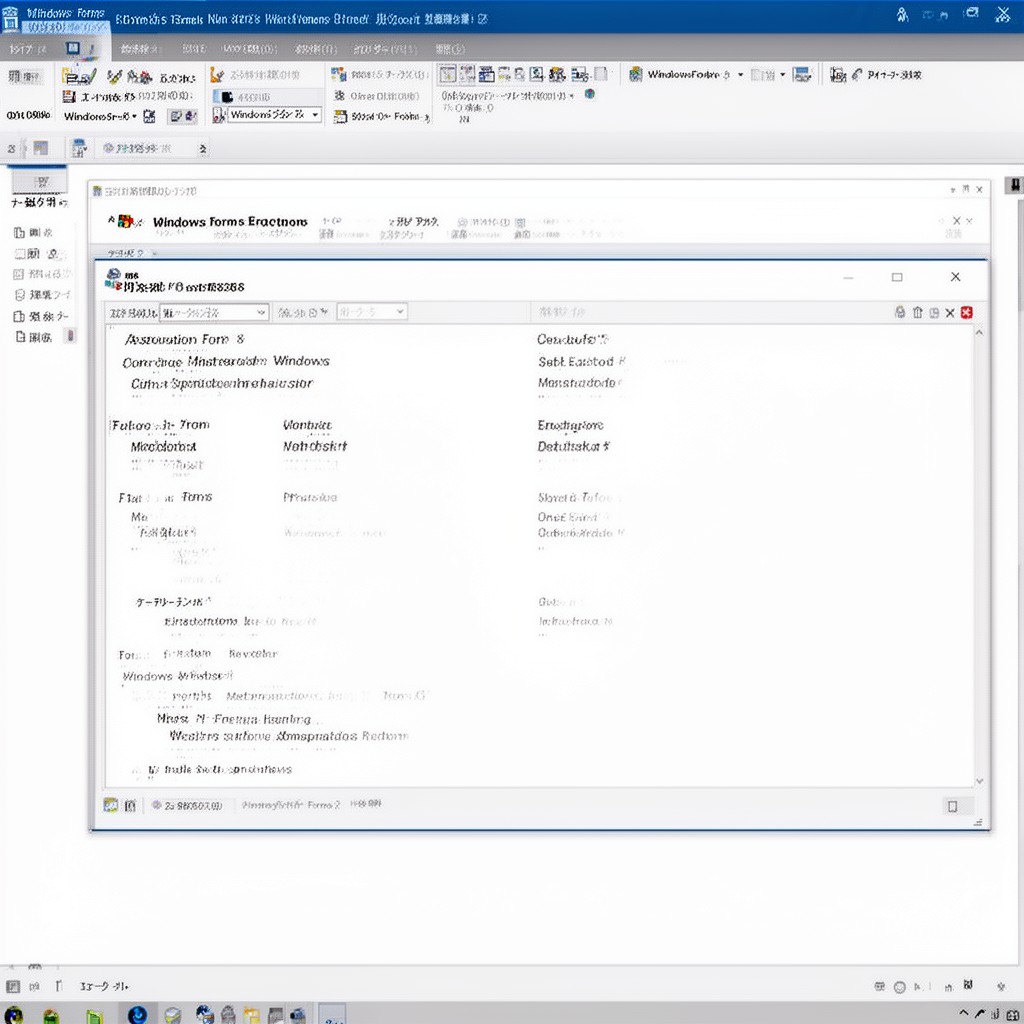Click the second sidebar icon
1024x1024 pixels.
(19, 253)
